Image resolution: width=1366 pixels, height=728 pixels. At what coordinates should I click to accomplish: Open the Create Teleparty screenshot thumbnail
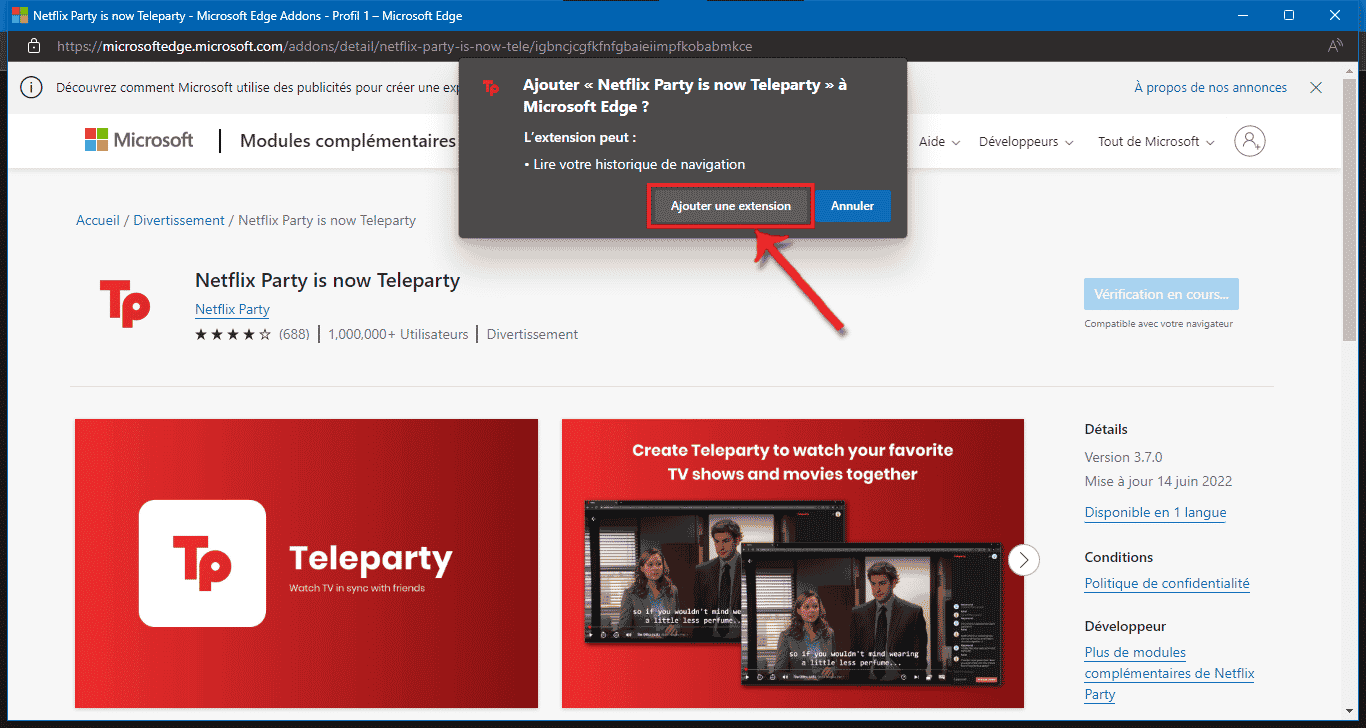[x=793, y=563]
